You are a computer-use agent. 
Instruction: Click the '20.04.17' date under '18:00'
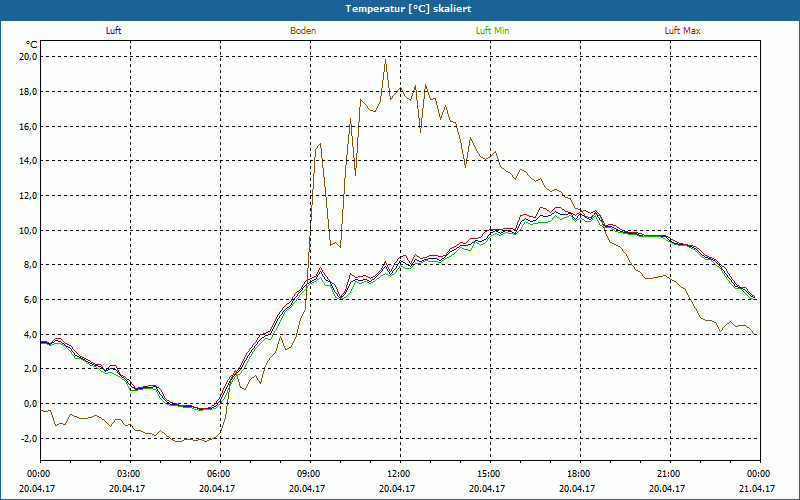pyautogui.click(x=578, y=488)
